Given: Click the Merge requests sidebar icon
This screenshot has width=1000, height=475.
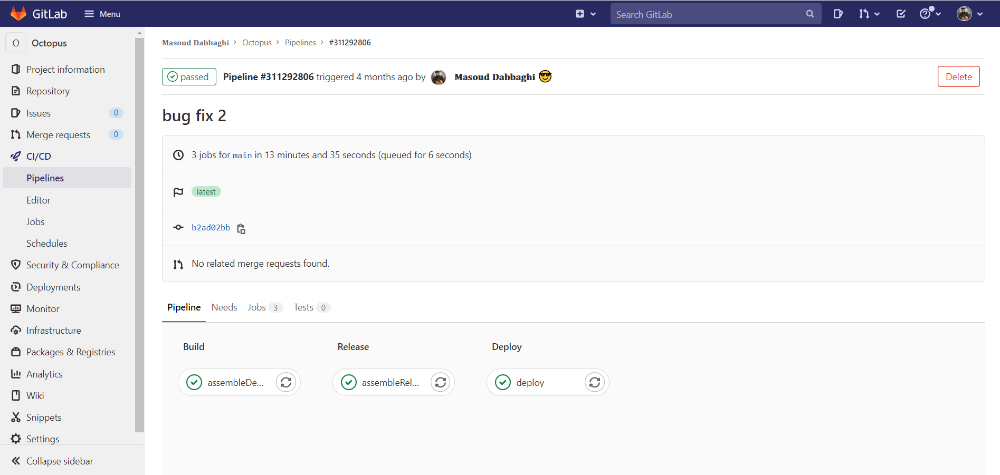Looking at the screenshot, I should pyautogui.click(x=16, y=135).
